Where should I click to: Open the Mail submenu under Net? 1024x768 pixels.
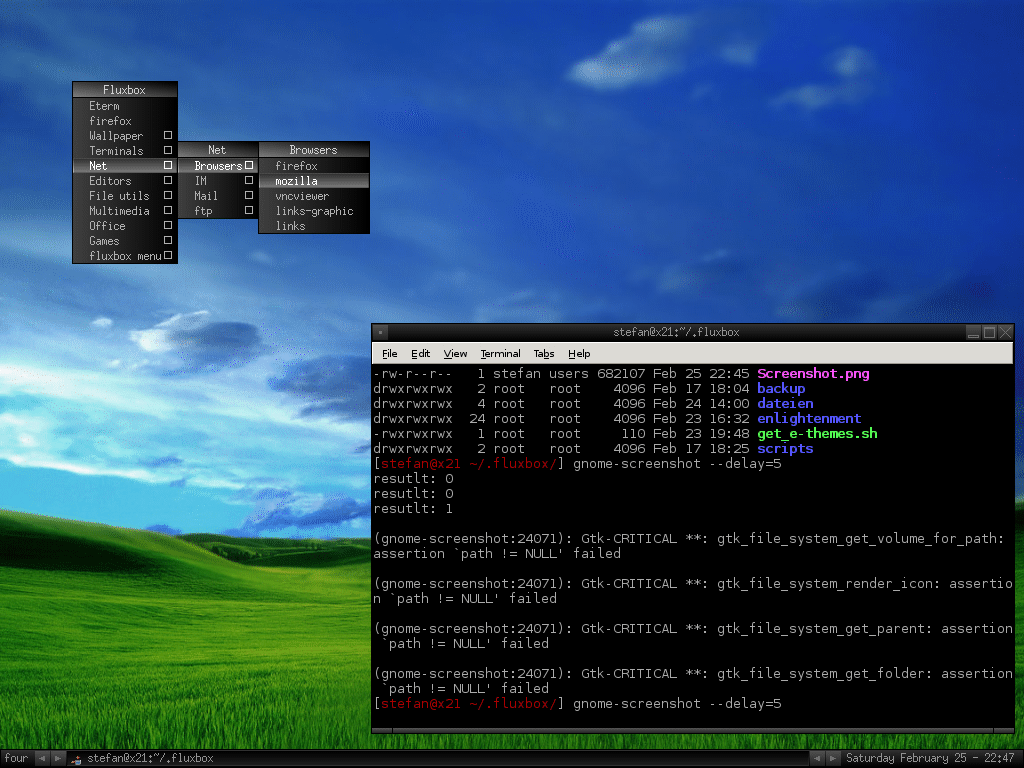[x=218, y=196]
